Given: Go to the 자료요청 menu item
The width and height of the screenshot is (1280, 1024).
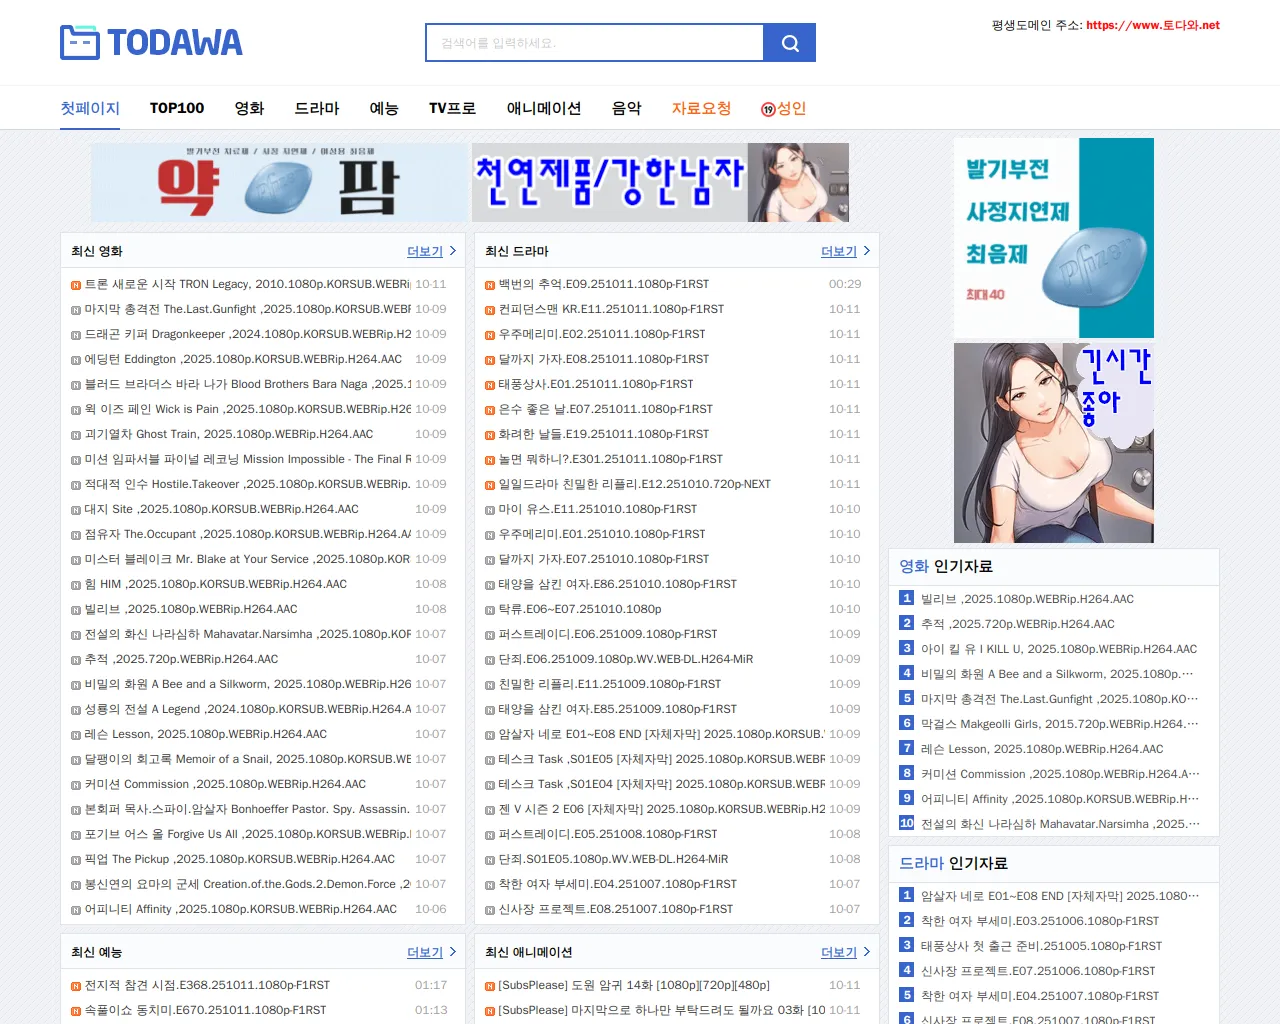Looking at the screenshot, I should [x=701, y=108].
